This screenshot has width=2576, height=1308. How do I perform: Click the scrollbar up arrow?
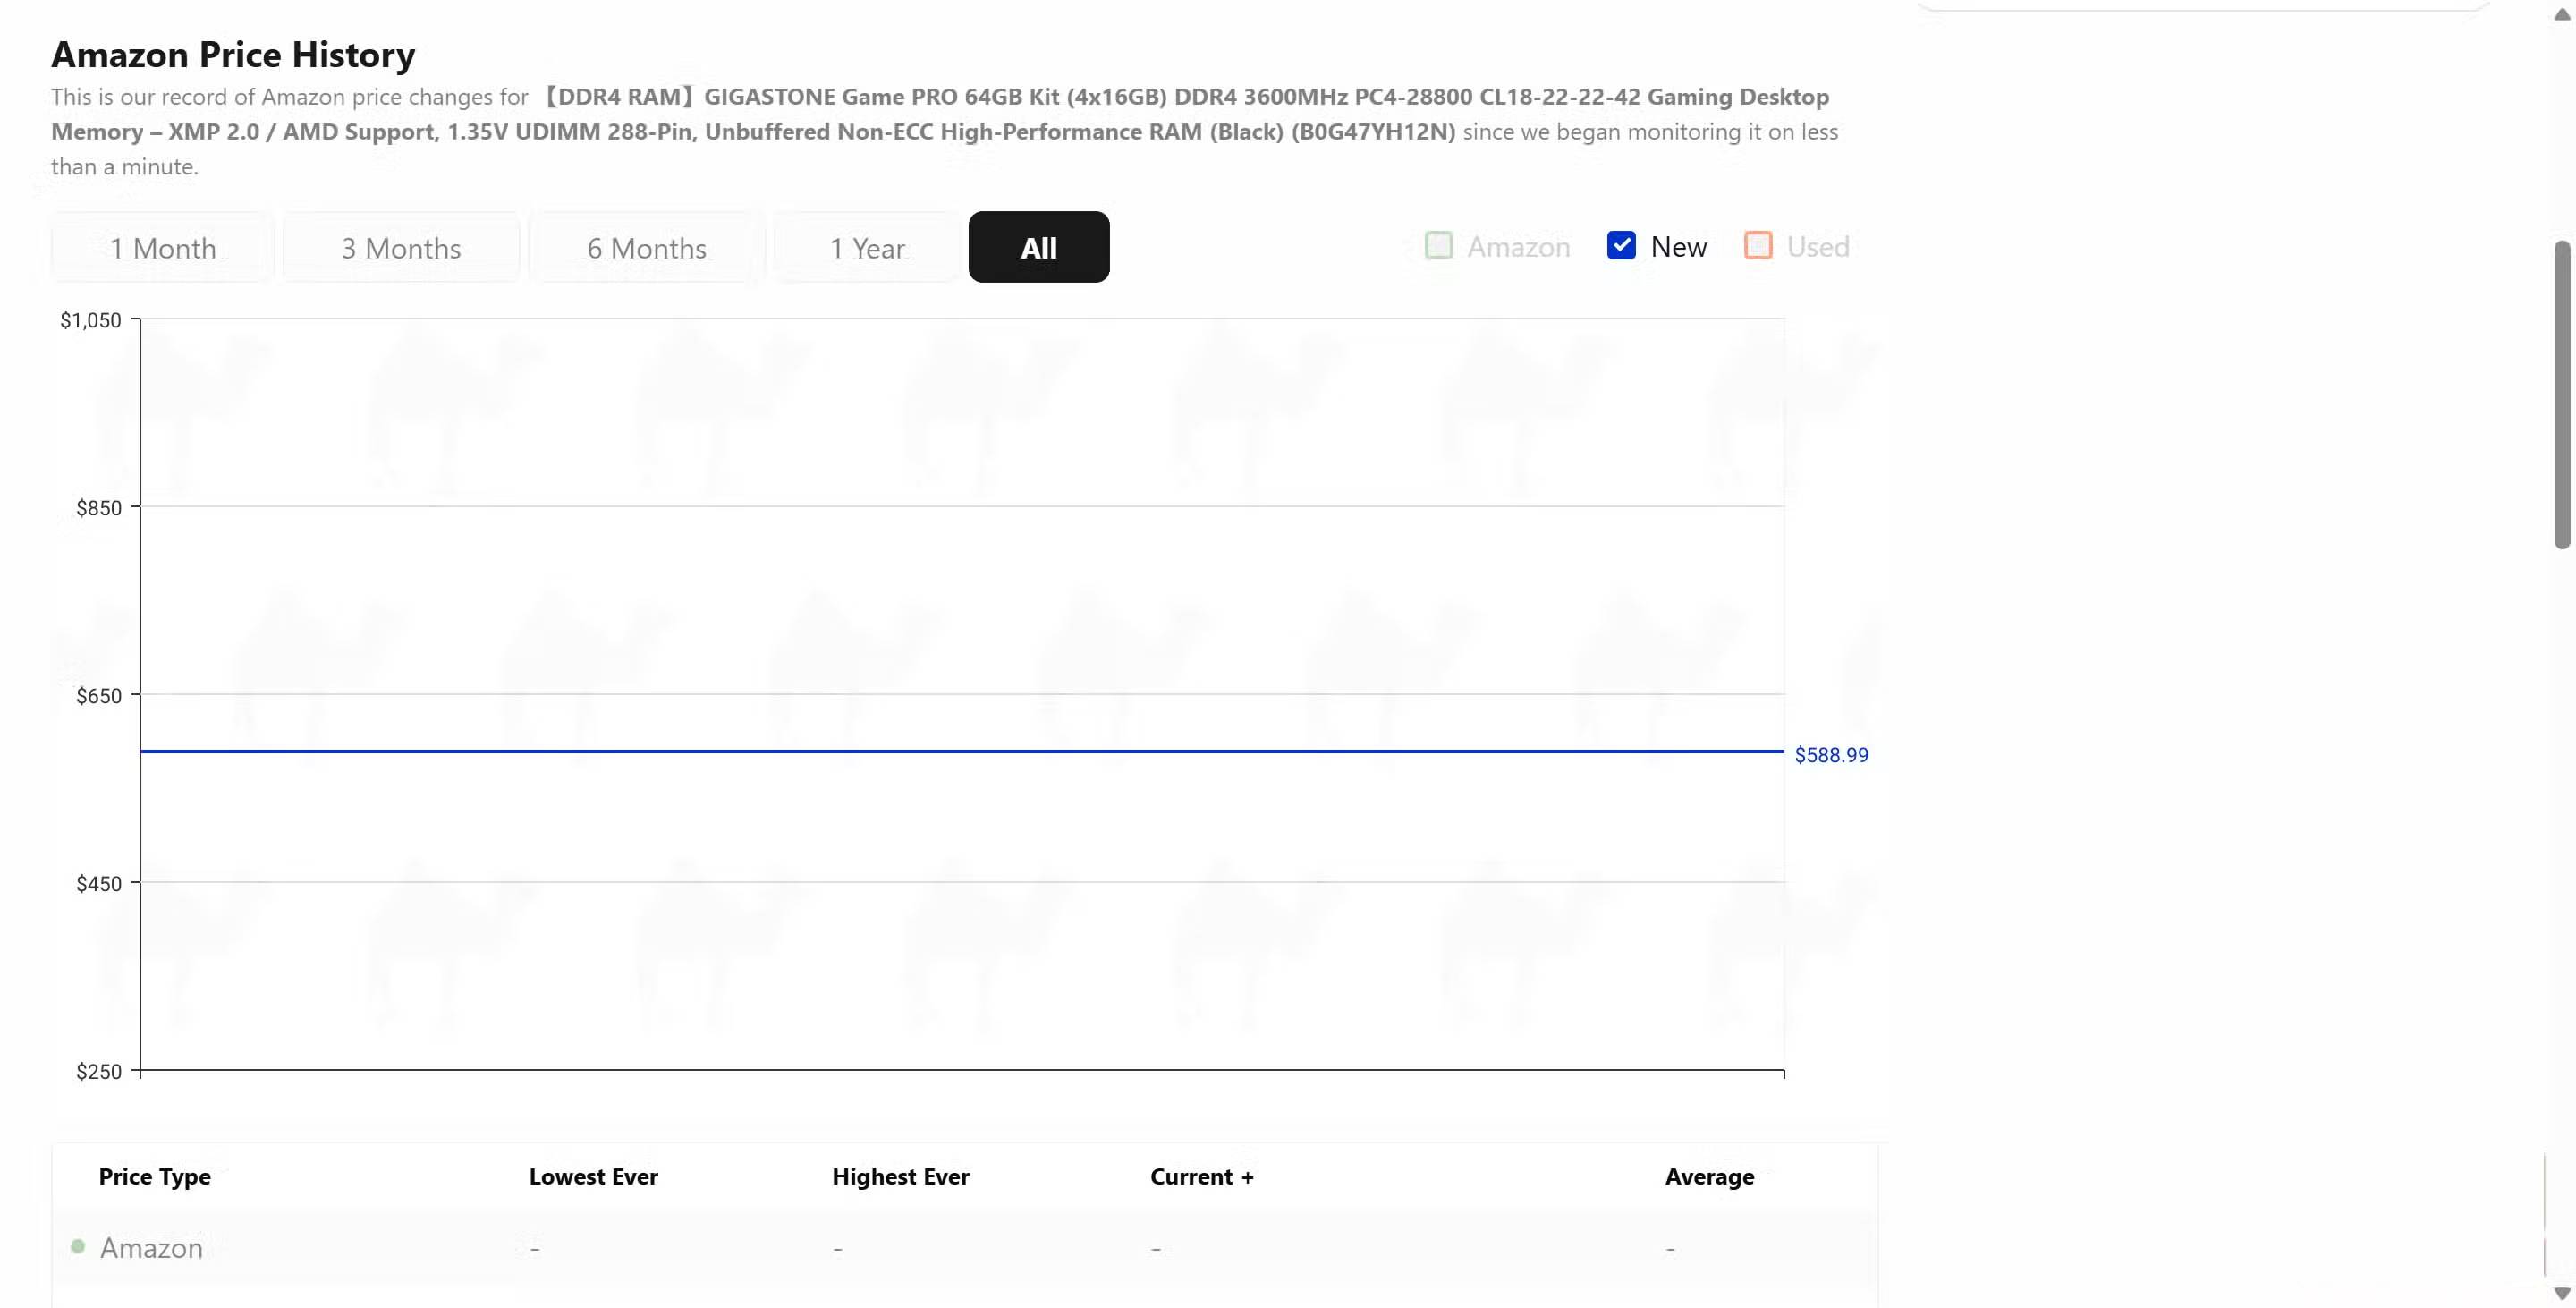point(2561,14)
